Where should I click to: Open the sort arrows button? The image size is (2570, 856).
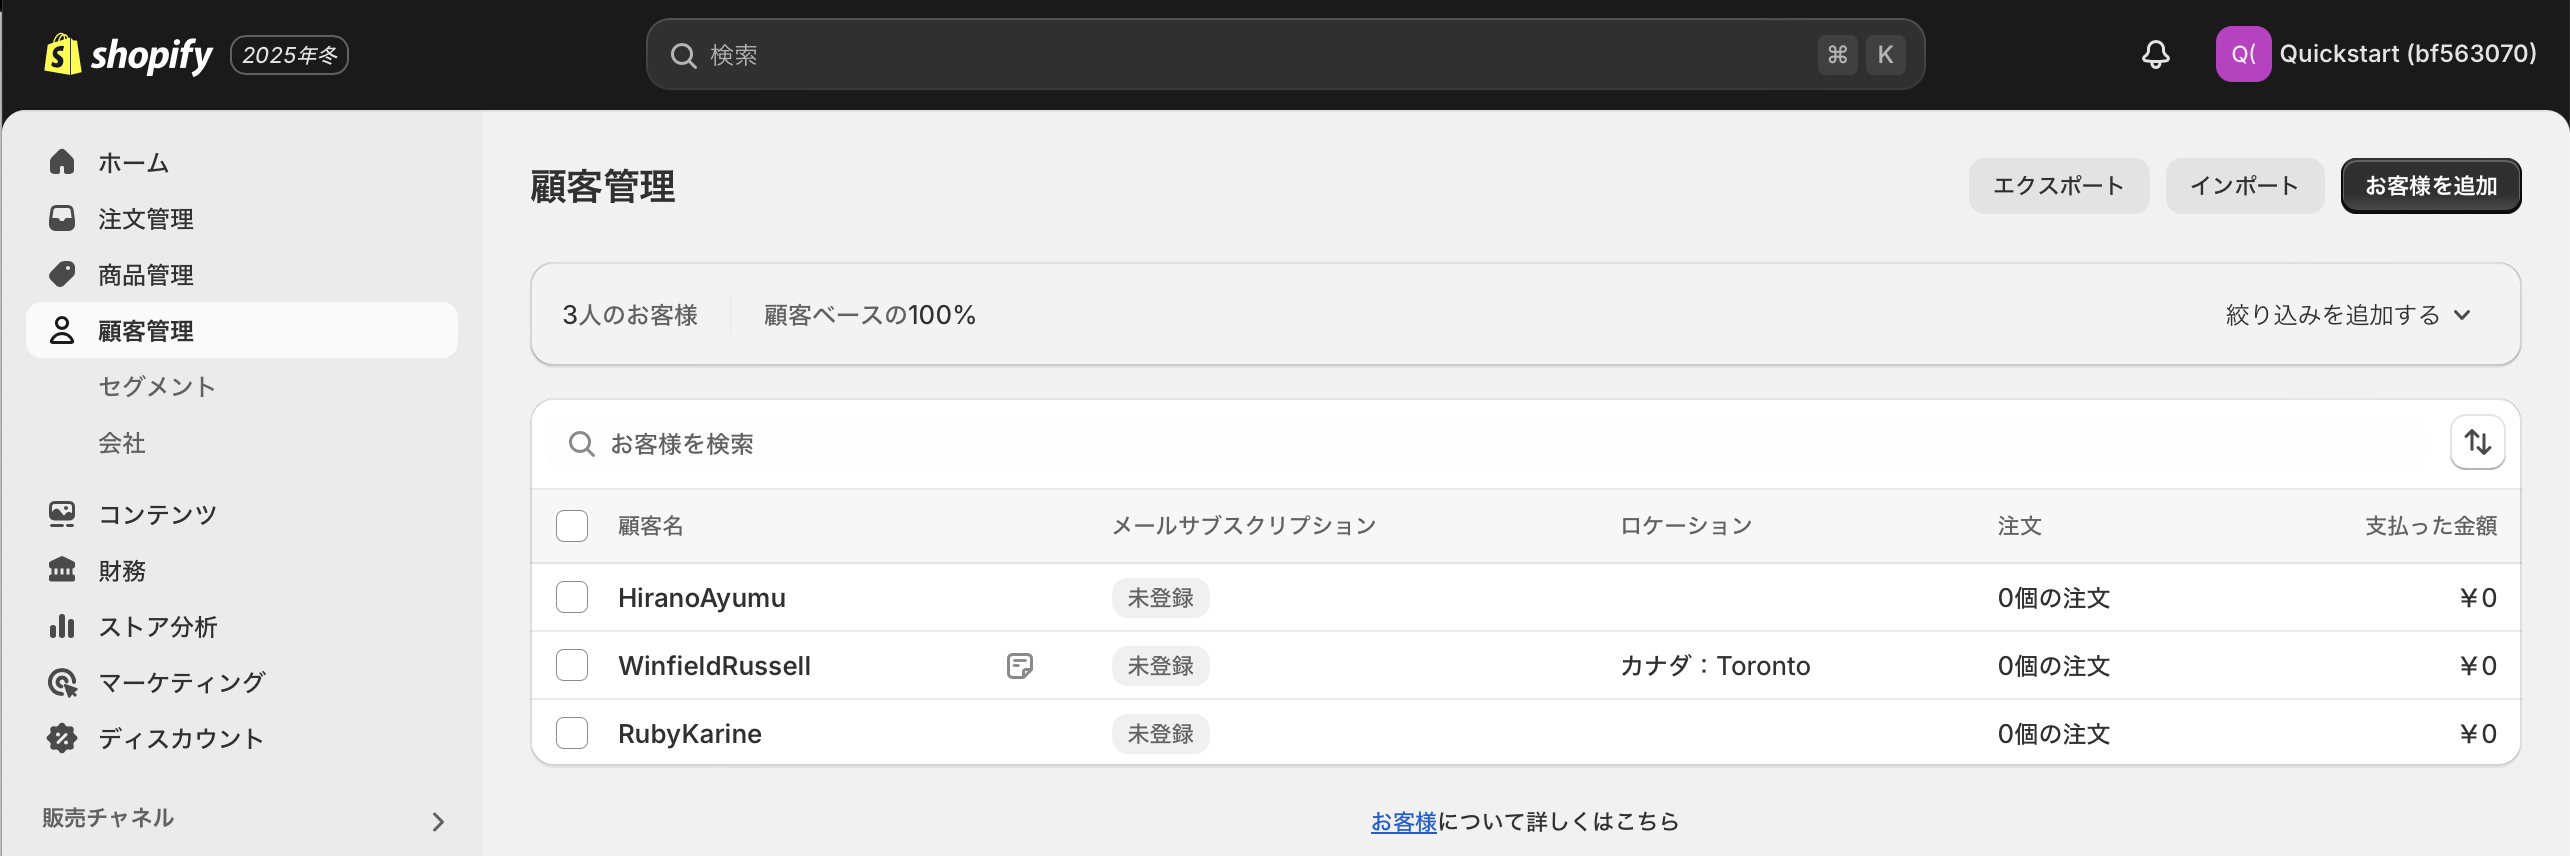(x=2477, y=442)
